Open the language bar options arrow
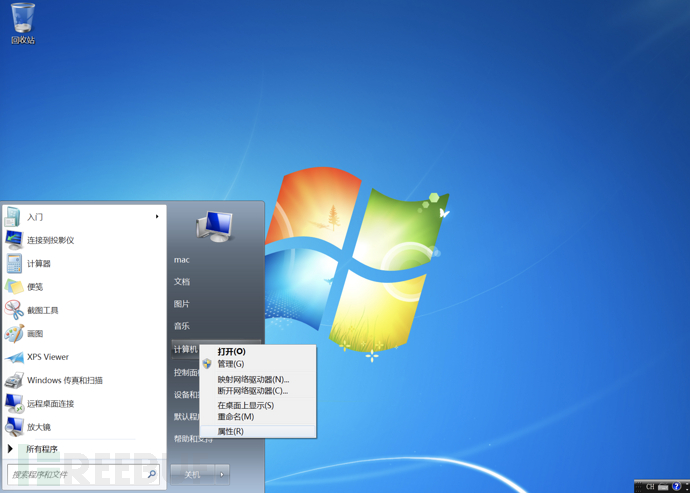 pyautogui.click(x=685, y=488)
